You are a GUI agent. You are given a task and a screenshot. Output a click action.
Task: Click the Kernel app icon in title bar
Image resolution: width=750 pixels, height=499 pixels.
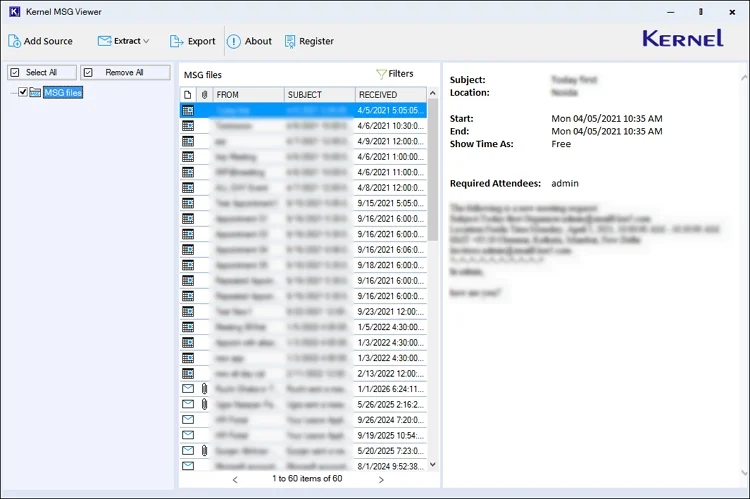click(14, 11)
